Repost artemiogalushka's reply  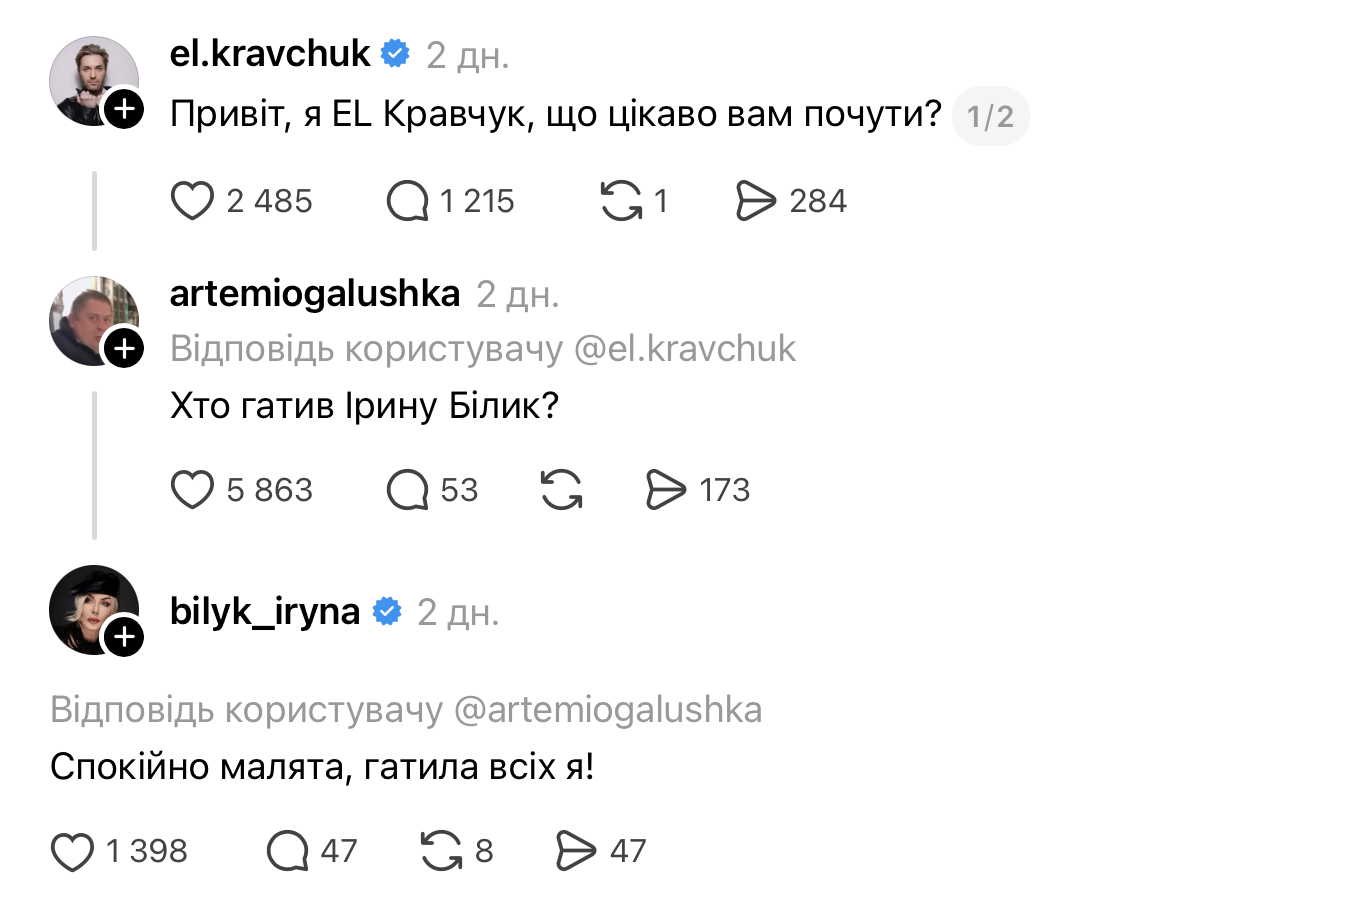(x=561, y=490)
